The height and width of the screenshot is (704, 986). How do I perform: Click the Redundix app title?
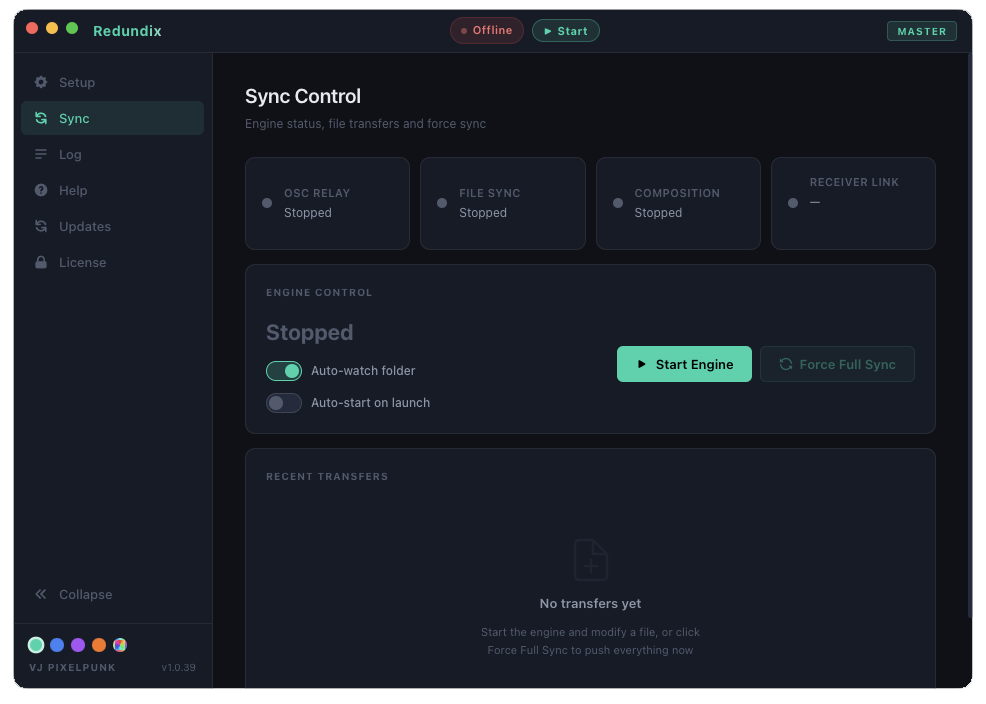coord(127,31)
